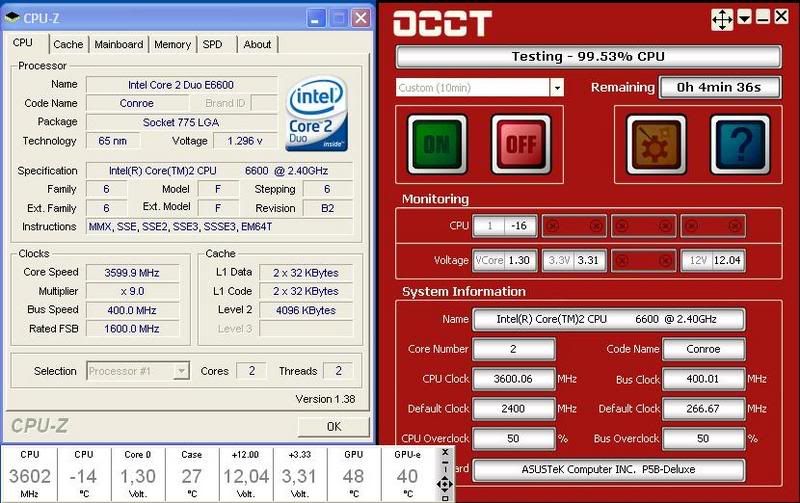Click Rated FSB value 1600.0 MHz

click(132, 329)
